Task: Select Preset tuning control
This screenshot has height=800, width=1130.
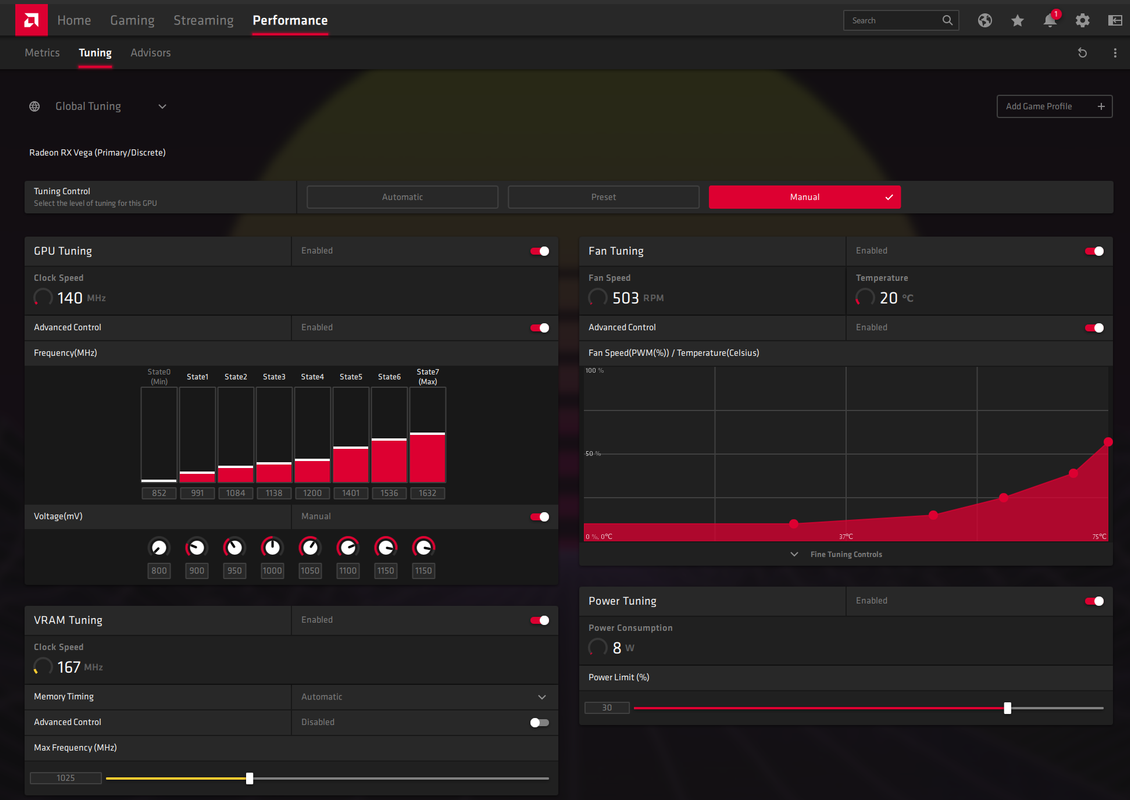Action: coord(603,197)
